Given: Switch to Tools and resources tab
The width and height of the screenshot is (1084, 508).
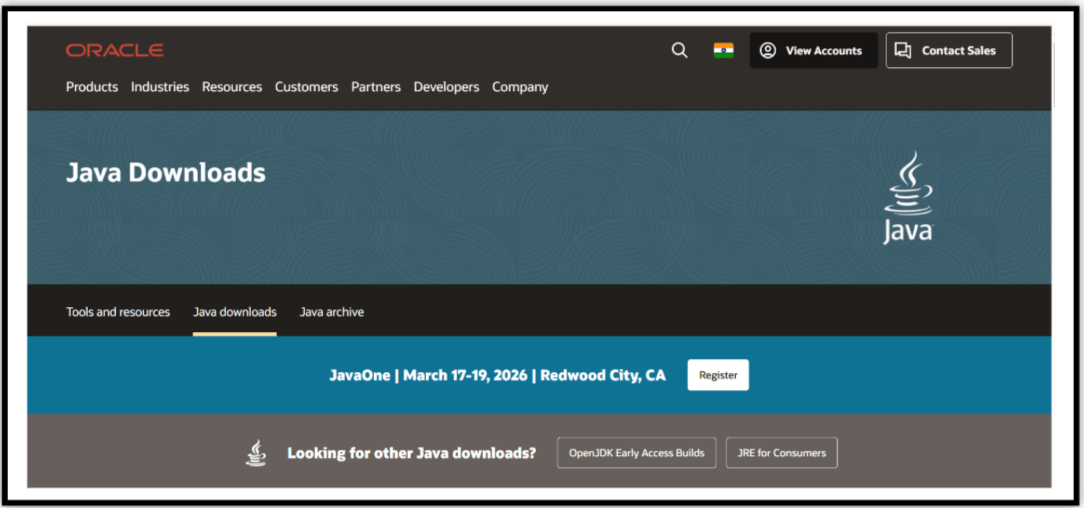Looking at the screenshot, I should pos(118,312).
